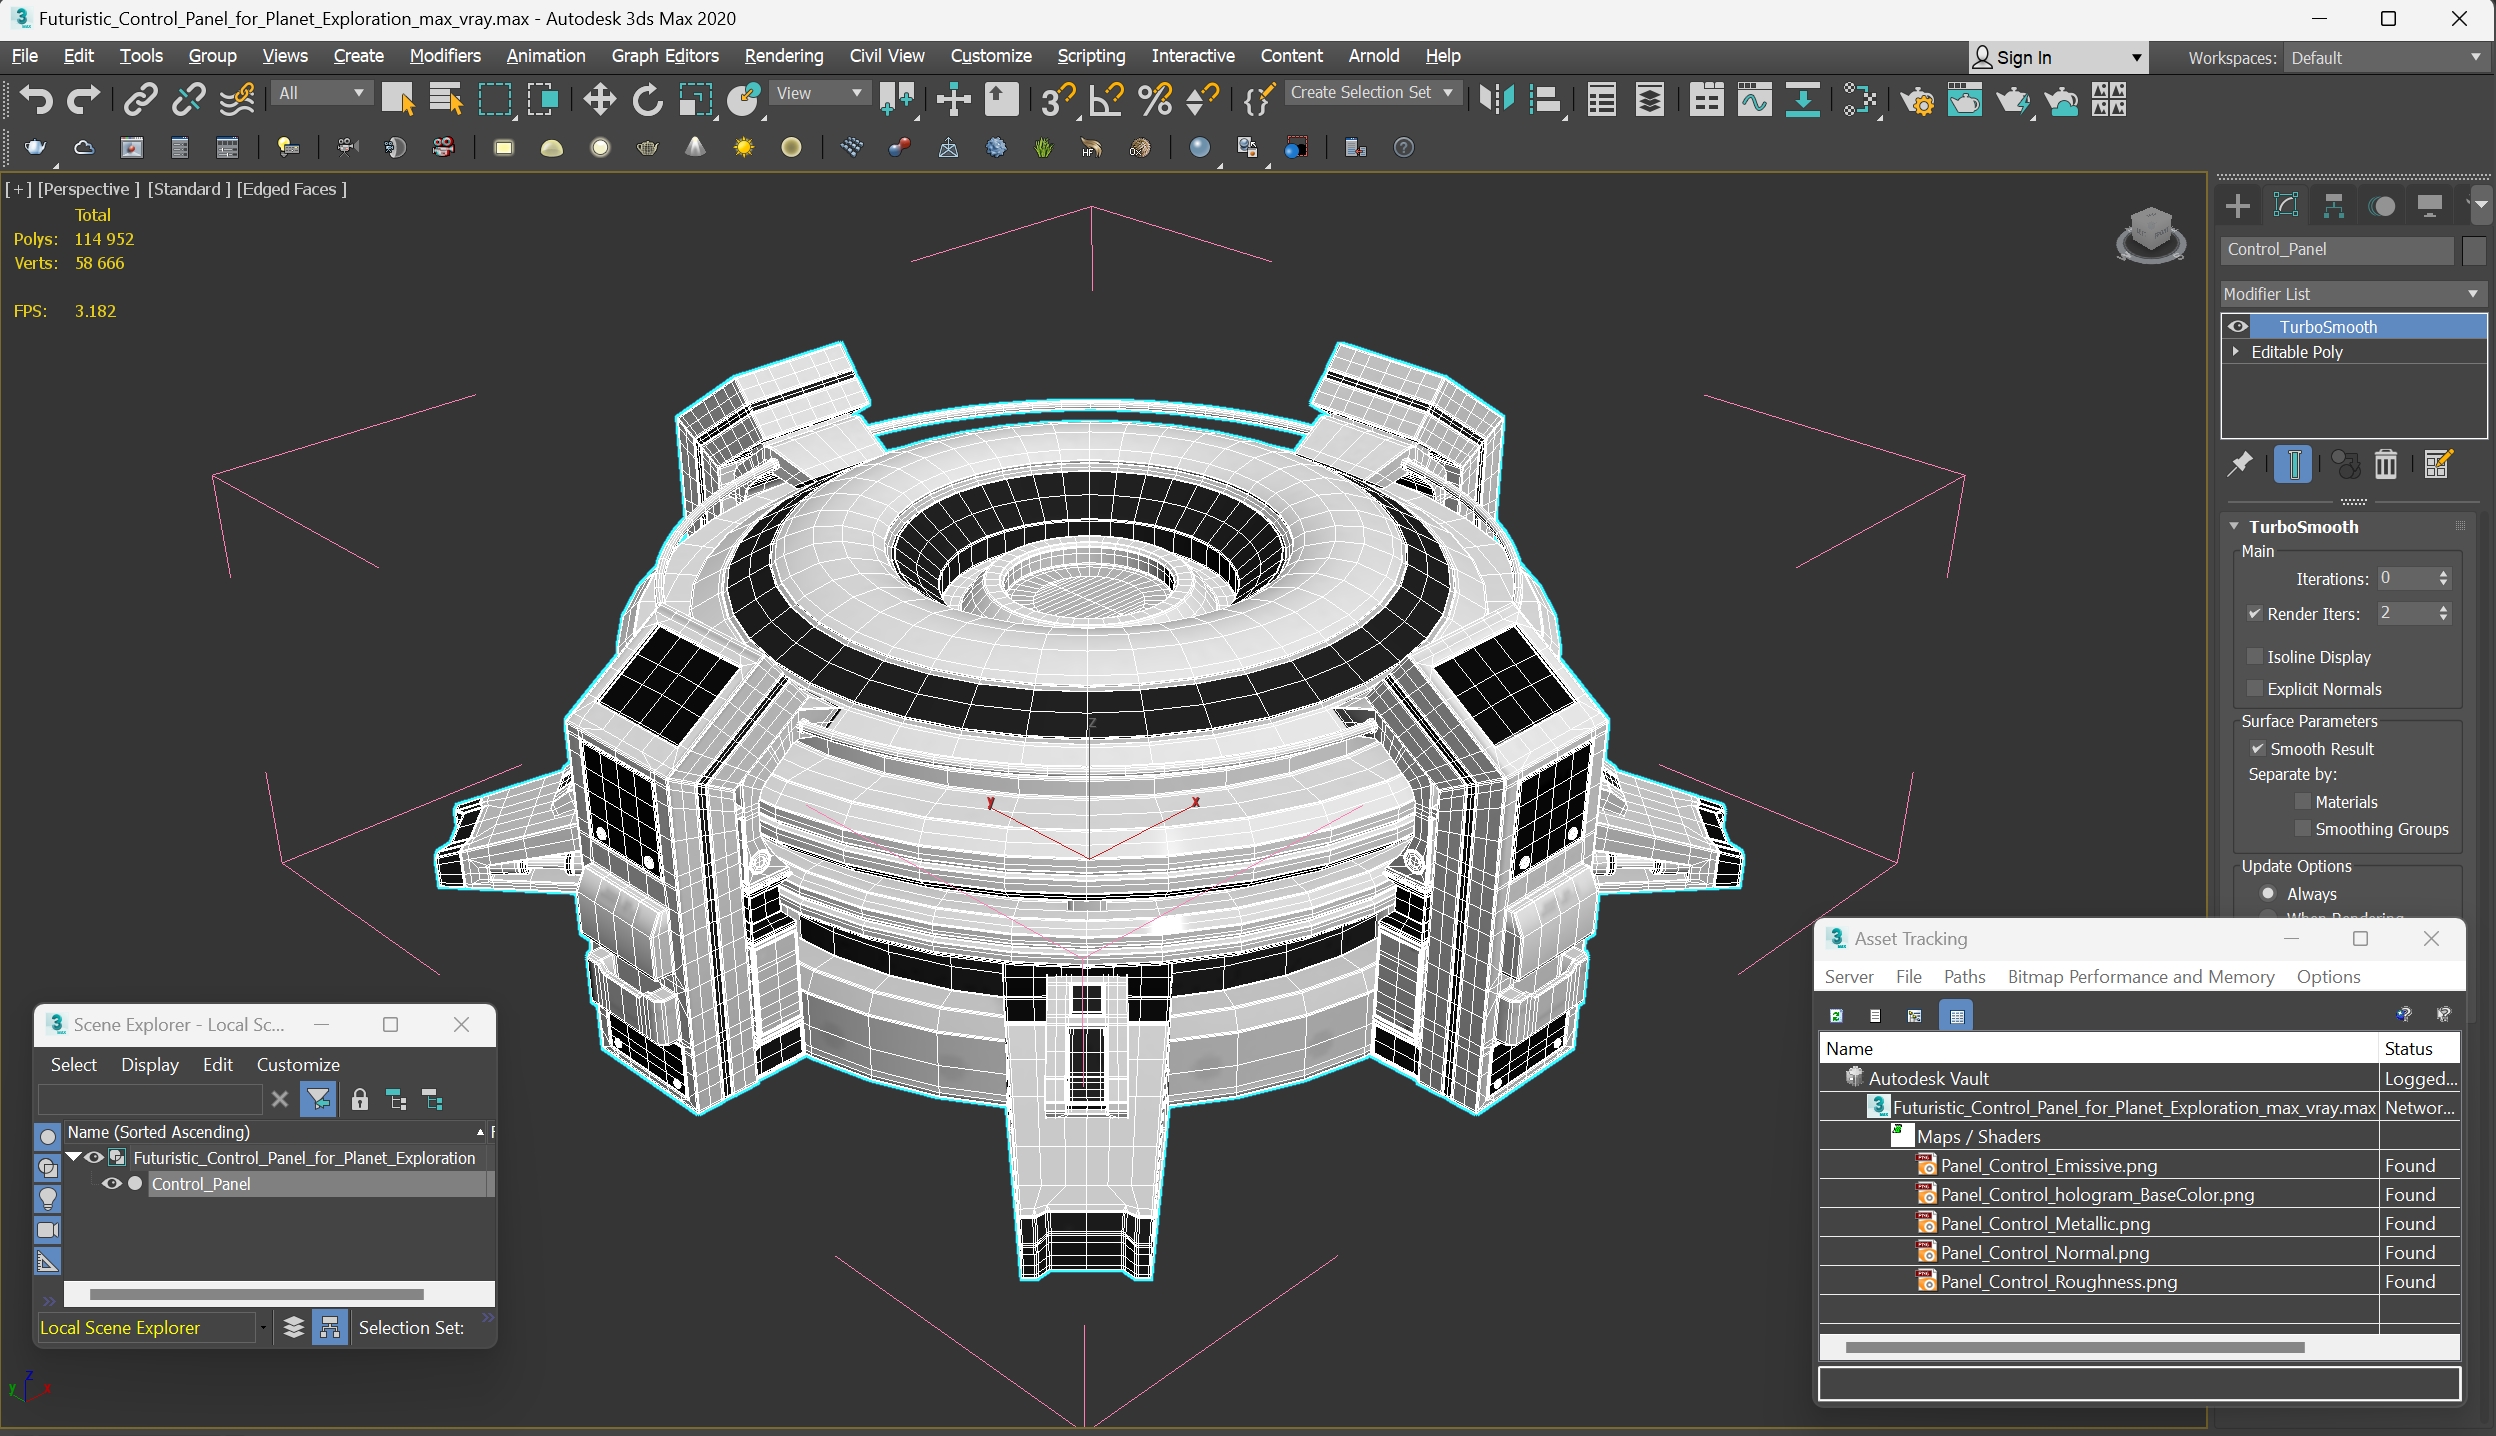Screen dimensions: 2496x1436
Task: Click Remove modifier trash icon
Action: (2386, 464)
